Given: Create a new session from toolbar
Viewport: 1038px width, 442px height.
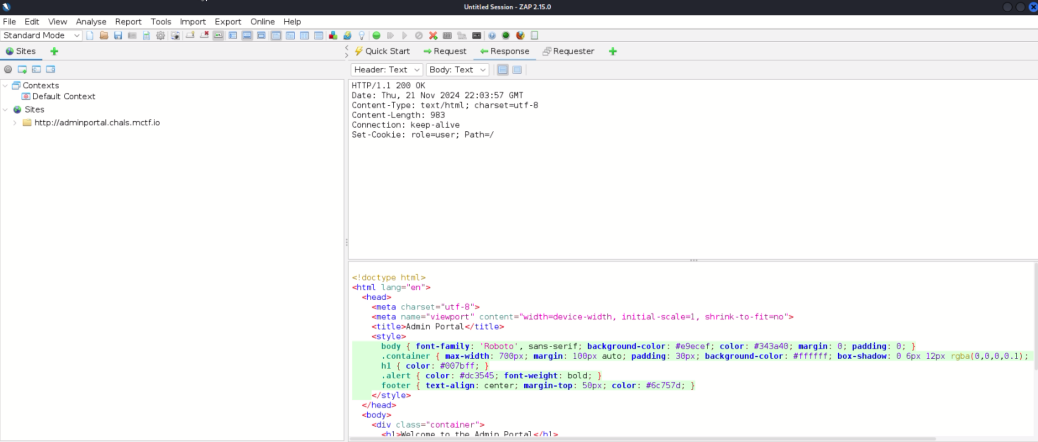Looking at the screenshot, I should point(89,36).
